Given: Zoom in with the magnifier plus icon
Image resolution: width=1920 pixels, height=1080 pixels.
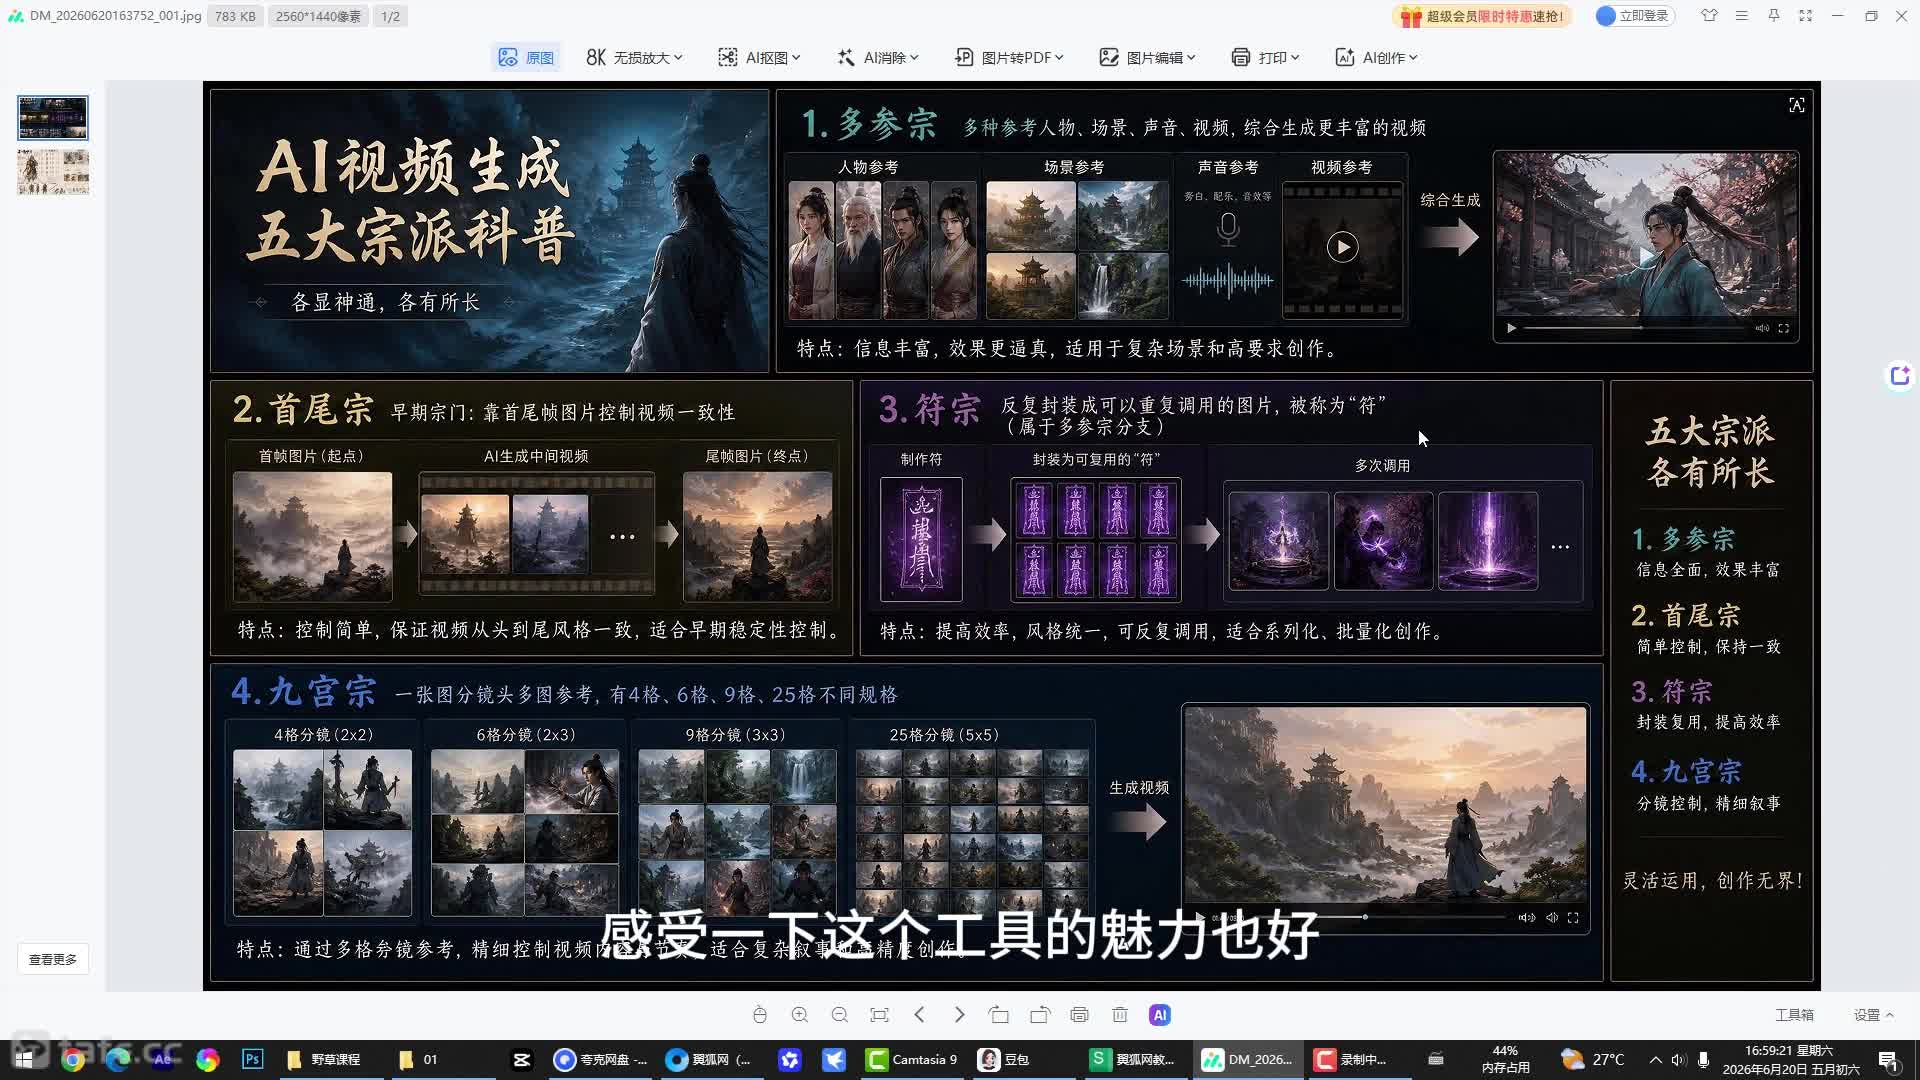Looking at the screenshot, I should [x=800, y=1015].
